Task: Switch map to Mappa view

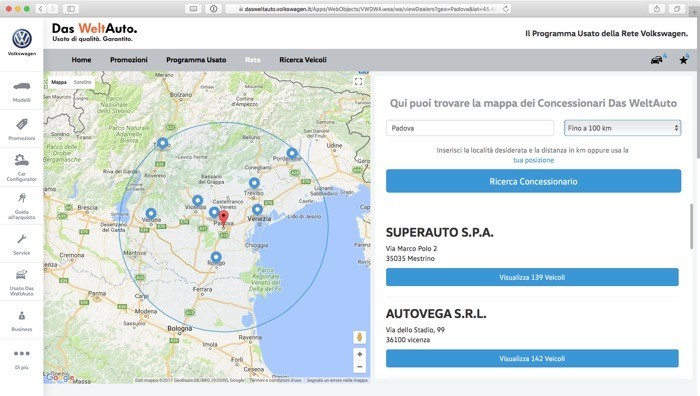Action: point(58,82)
